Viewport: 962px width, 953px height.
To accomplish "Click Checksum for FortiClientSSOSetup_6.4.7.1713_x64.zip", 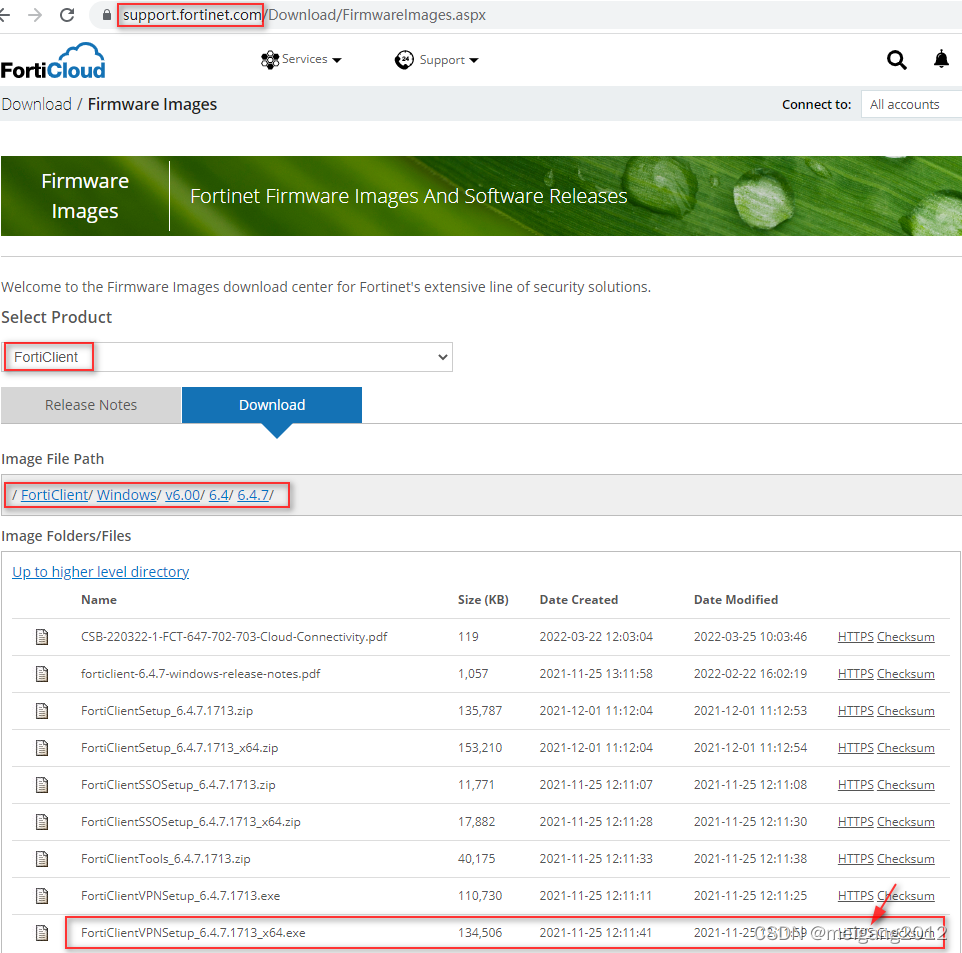I will [906, 822].
